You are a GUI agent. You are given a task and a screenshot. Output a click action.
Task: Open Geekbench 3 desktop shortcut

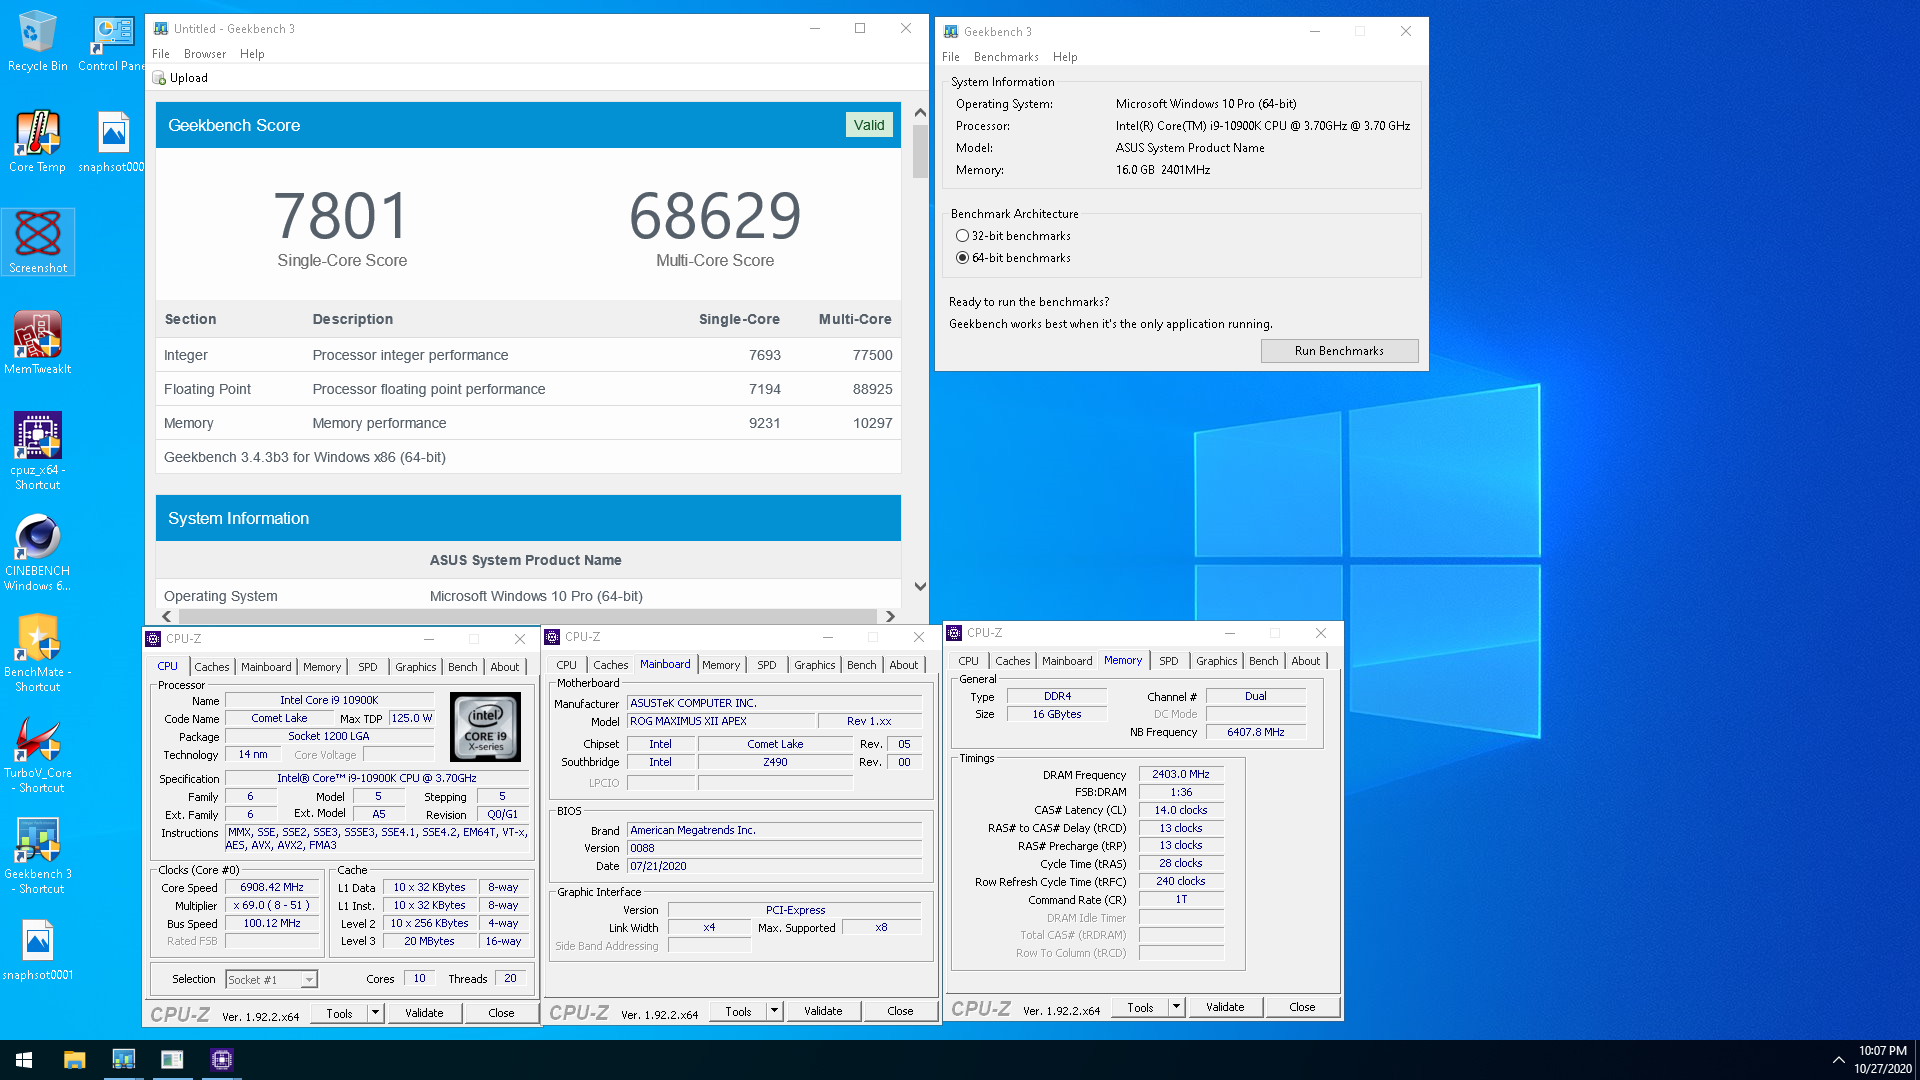click(37, 855)
